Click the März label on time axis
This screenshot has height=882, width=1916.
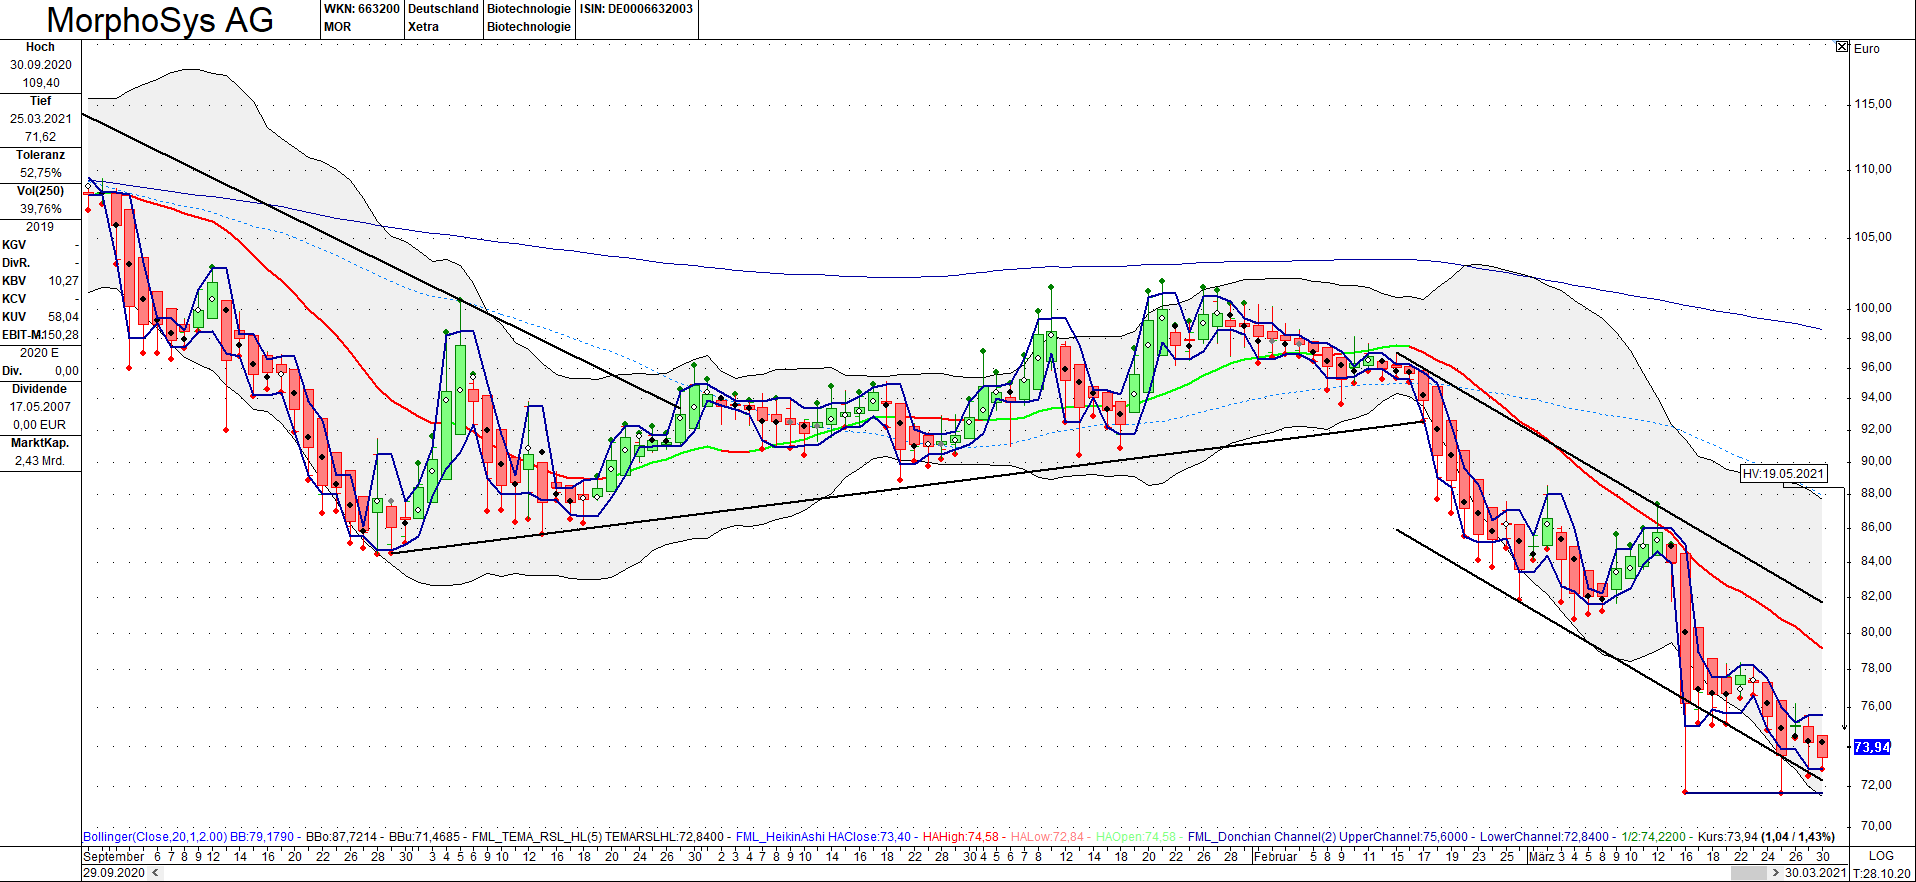pyautogui.click(x=1541, y=857)
